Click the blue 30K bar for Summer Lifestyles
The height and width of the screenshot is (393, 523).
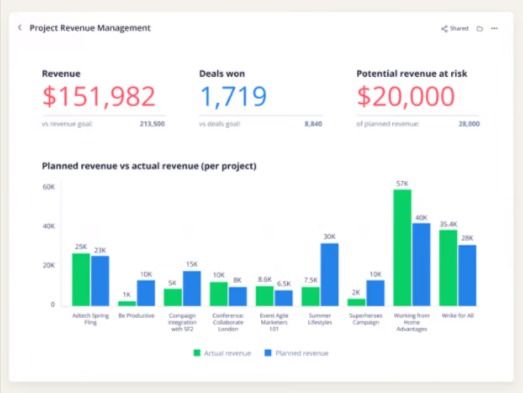[330, 275]
